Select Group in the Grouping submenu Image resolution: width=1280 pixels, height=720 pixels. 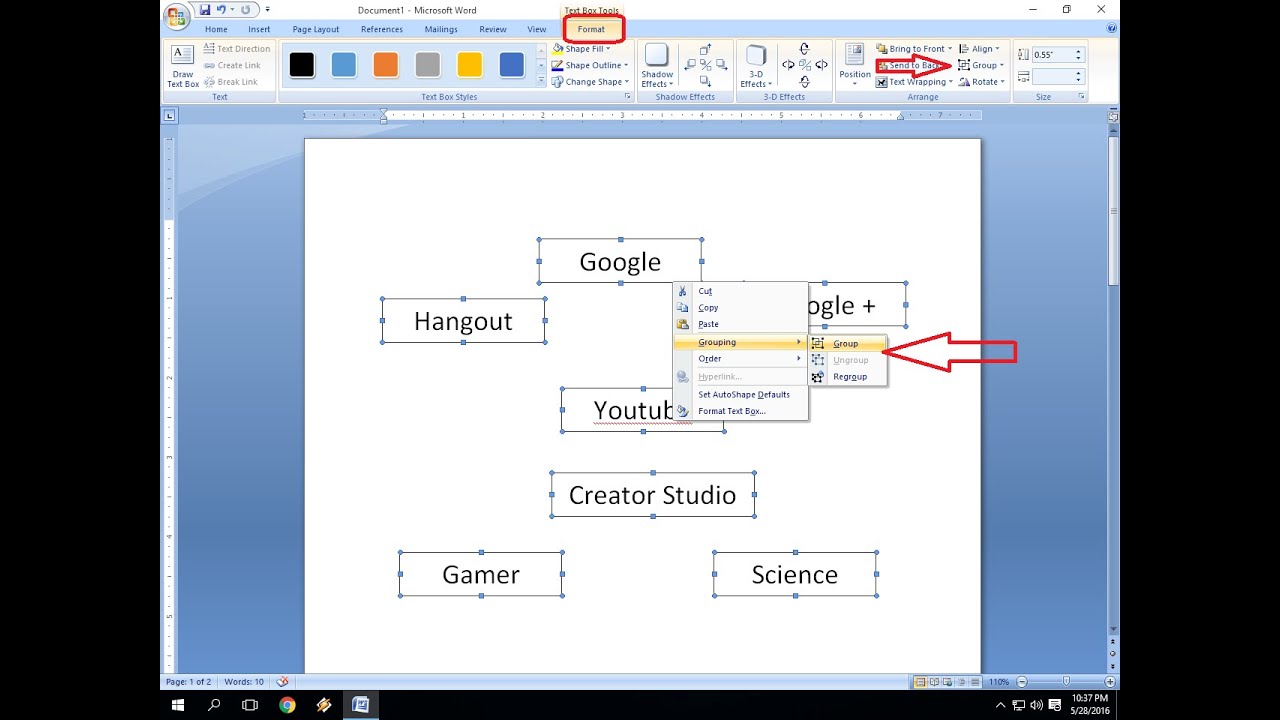(x=847, y=343)
